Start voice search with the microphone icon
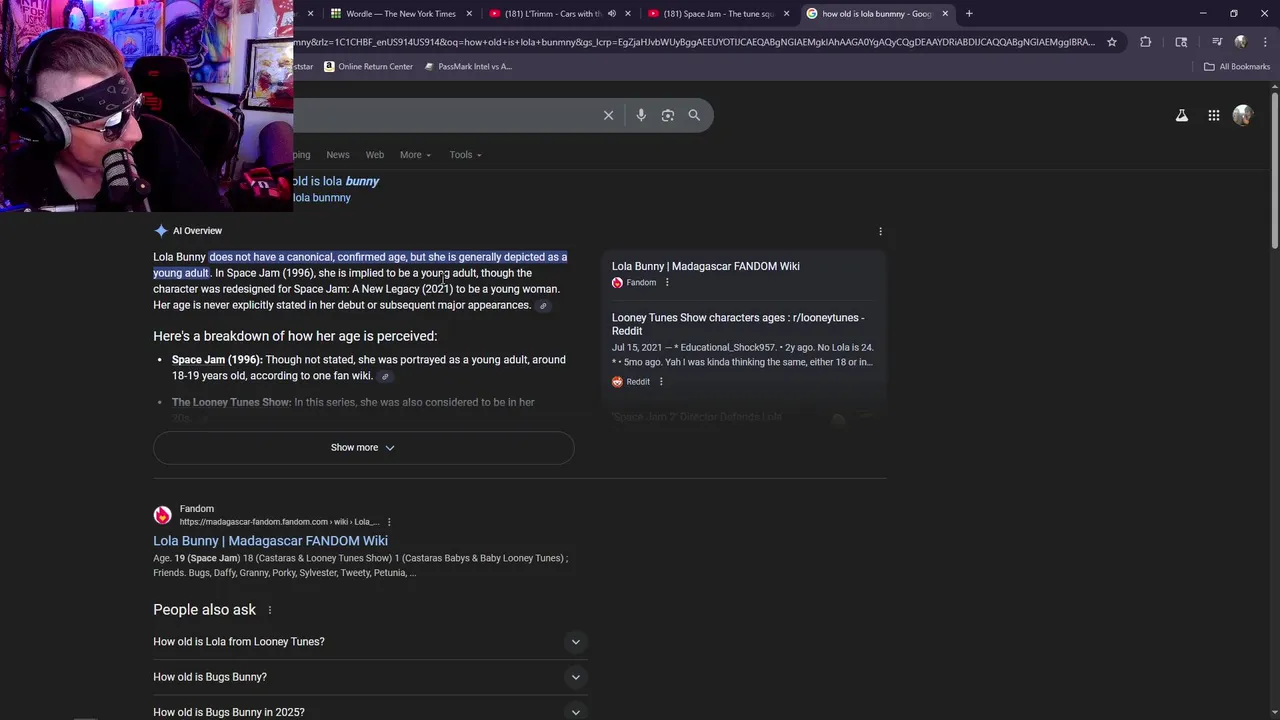The width and height of the screenshot is (1280, 720). pyautogui.click(x=641, y=115)
